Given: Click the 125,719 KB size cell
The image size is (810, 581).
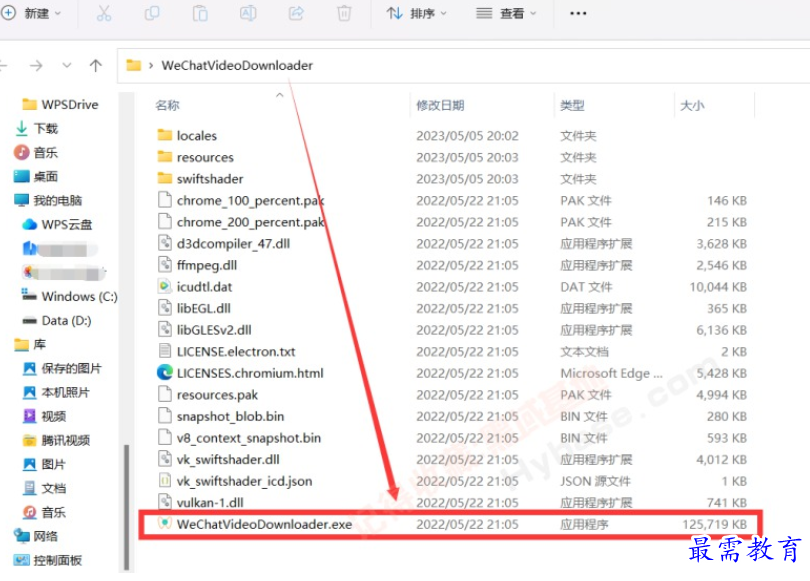Looking at the screenshot, I should pos(714,525).
